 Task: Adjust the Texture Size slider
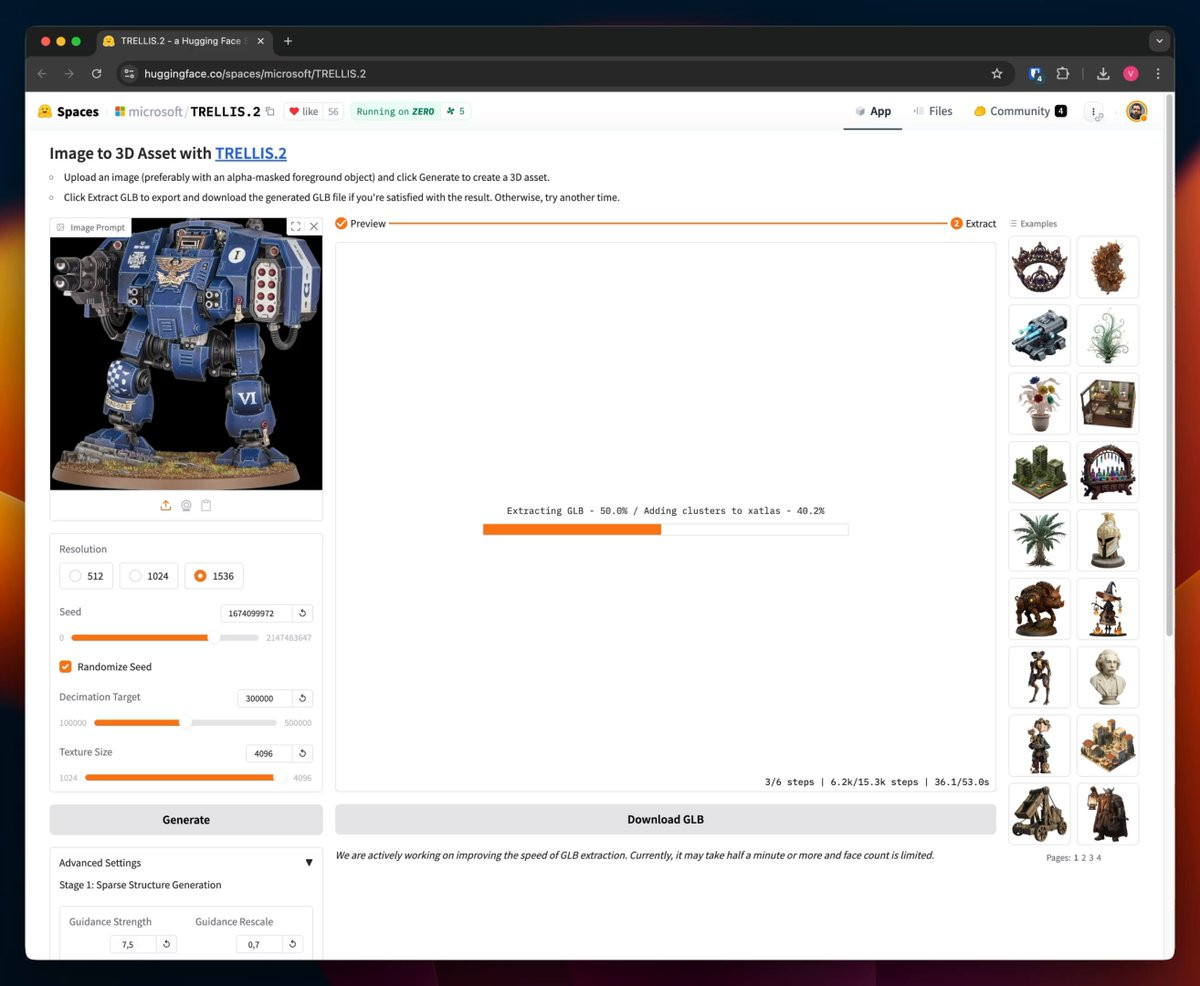point(186,777)
